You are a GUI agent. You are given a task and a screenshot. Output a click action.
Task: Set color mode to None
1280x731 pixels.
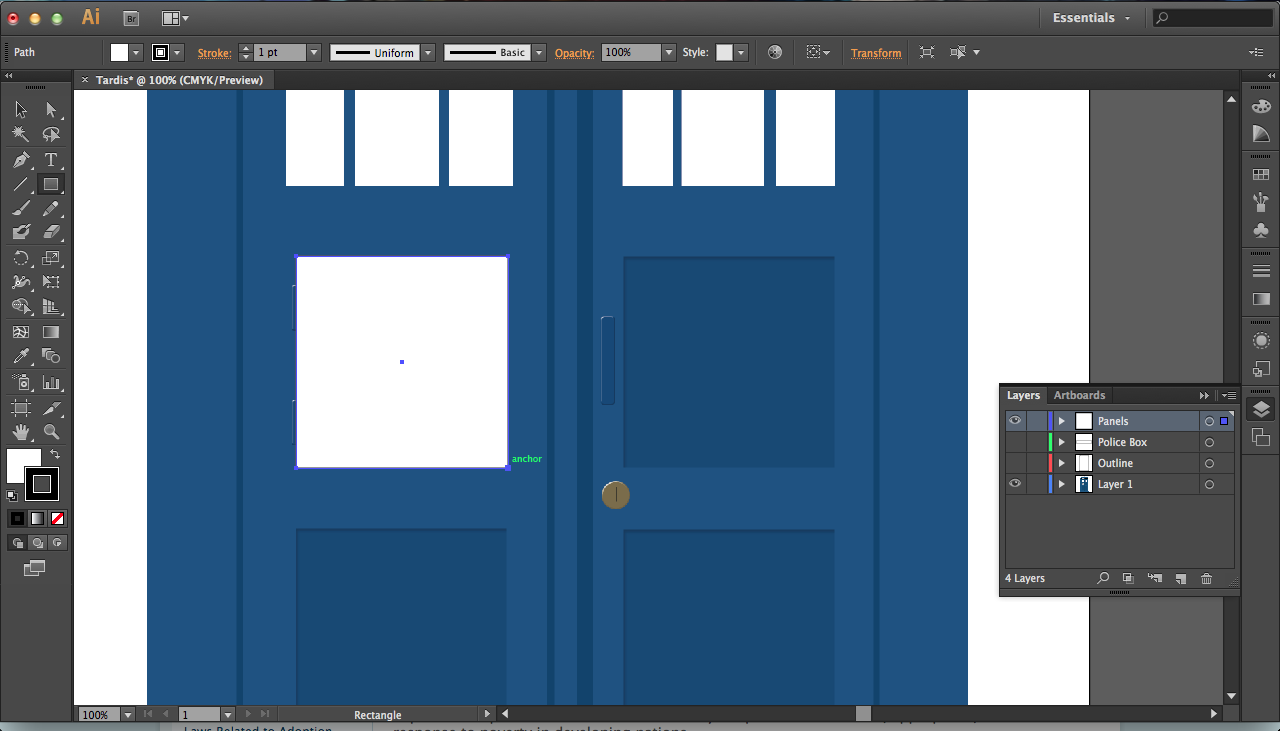coord(57,518)
